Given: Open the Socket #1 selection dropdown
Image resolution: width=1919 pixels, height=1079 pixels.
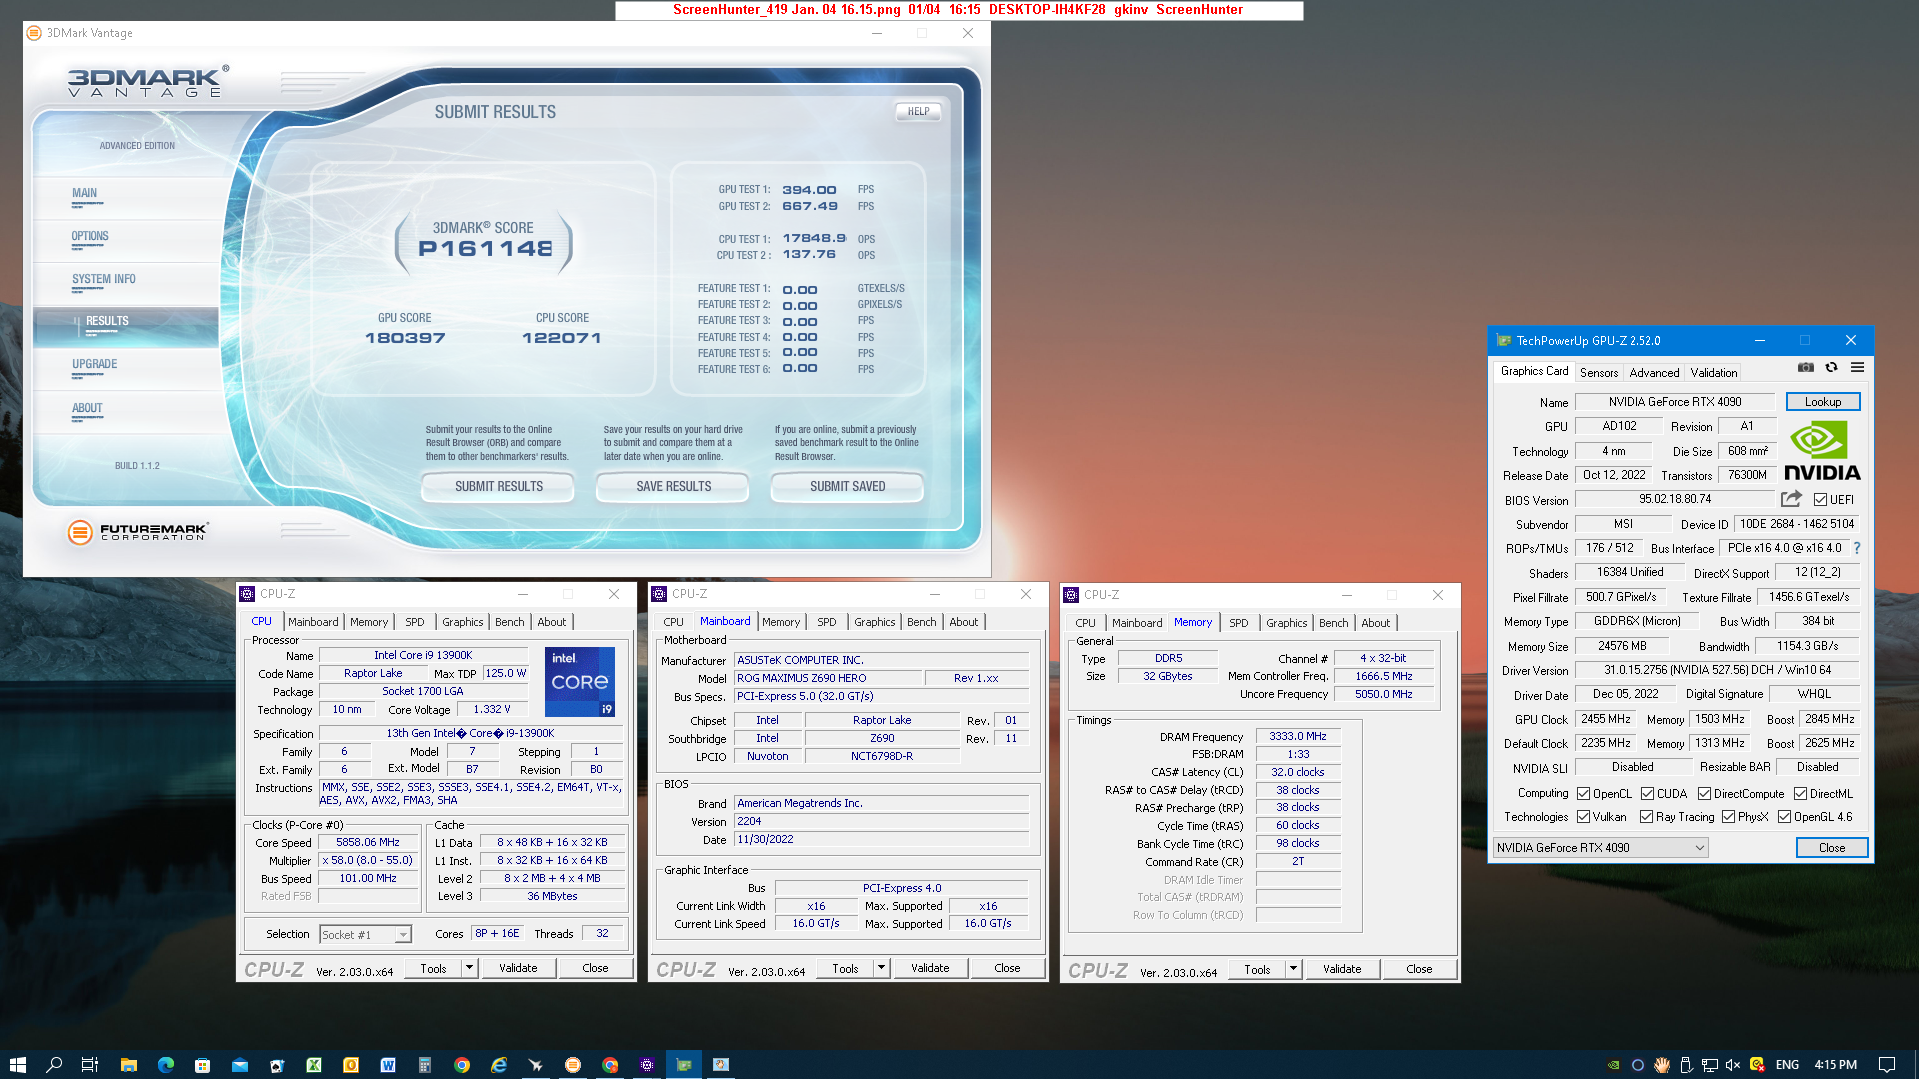Looking at the screenshot, I should (365, 934).
